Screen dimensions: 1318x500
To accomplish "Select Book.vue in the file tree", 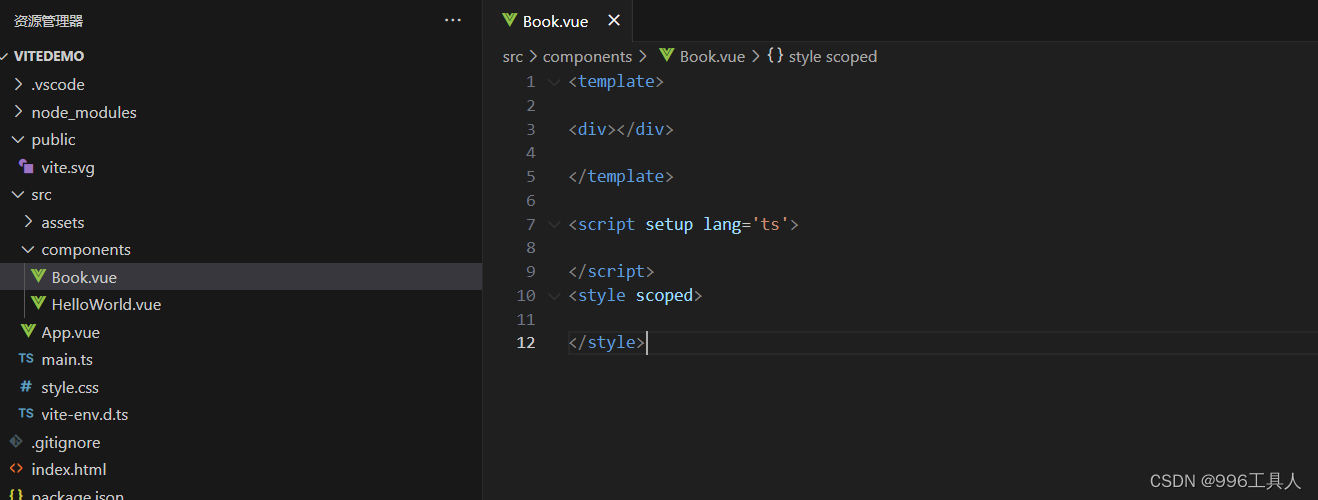I will pos(241,277).
